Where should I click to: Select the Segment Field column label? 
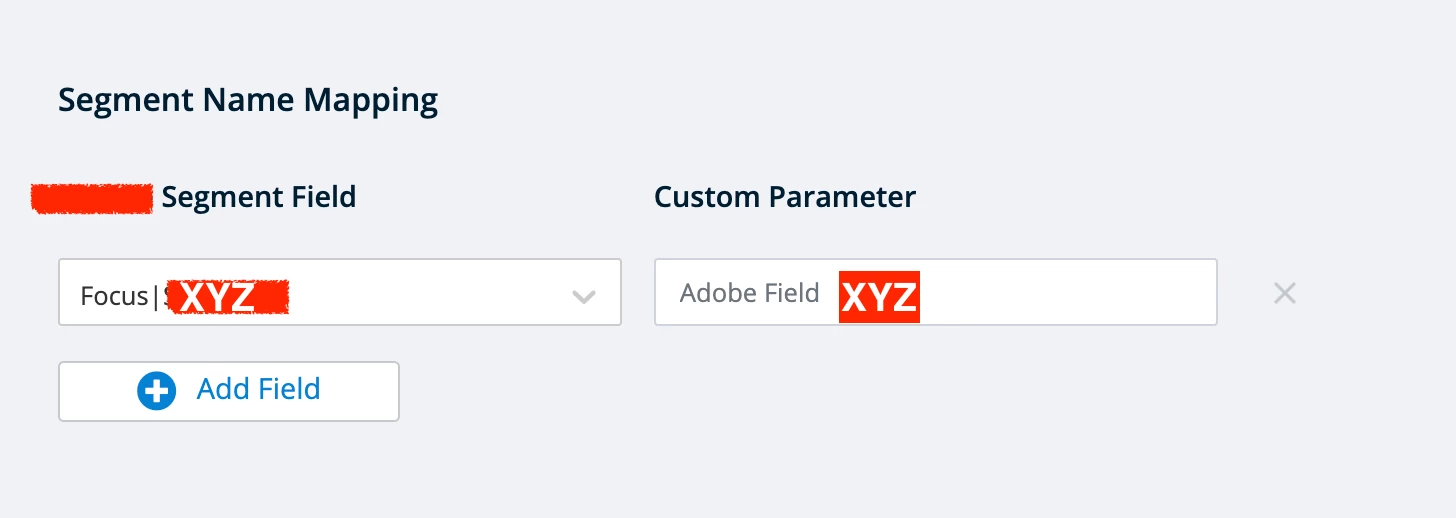pyautogui.click(x=258, y=197)
